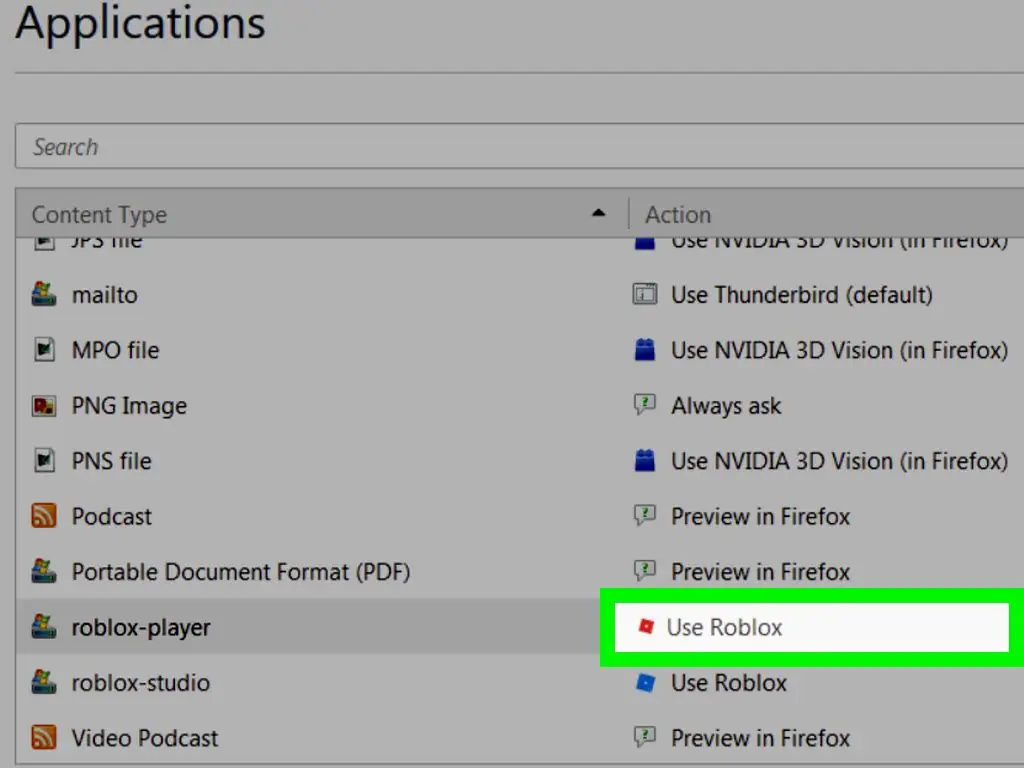1024x768 pixels.
Task: Click the Thunderbird action icon for mailto
Action: pyautogui.click(x=645, y=295)
